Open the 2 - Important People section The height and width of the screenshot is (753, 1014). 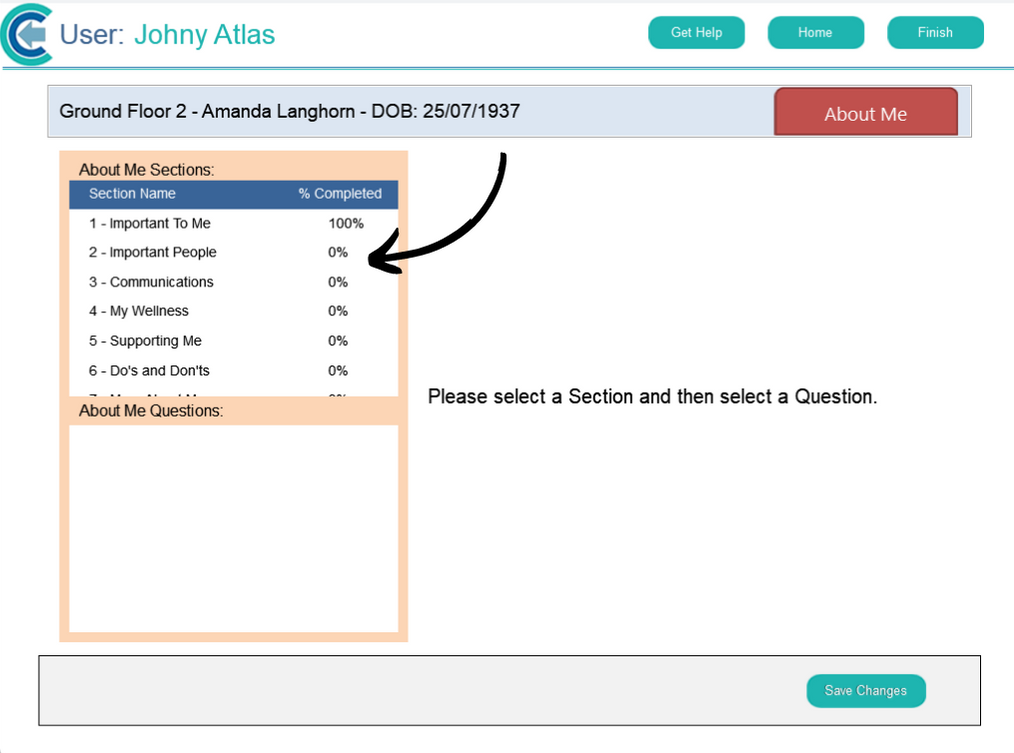click(x=152, y=253)
